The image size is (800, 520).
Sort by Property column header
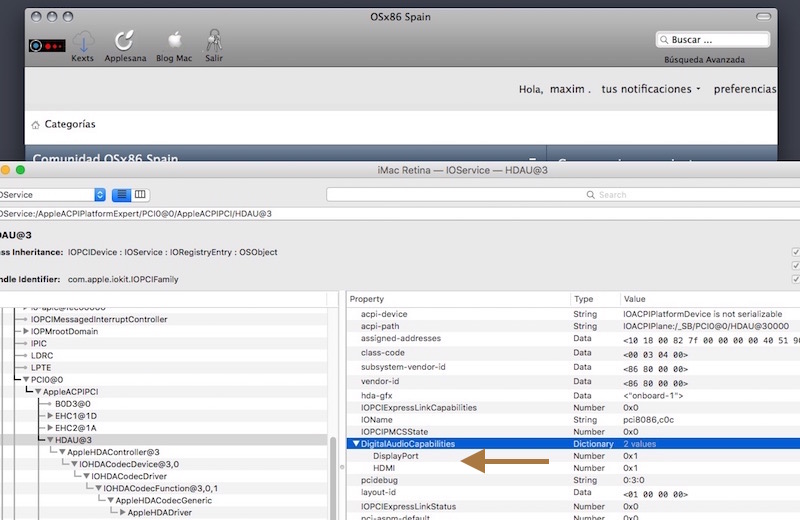coord(458,299)
